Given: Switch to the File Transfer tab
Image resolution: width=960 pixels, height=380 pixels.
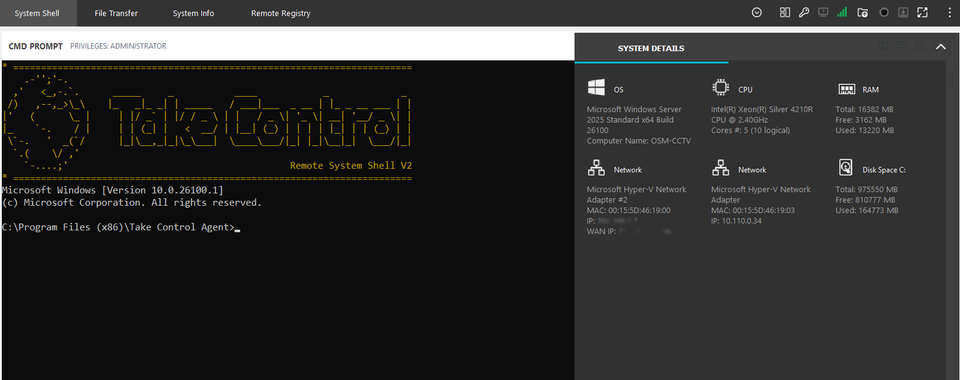Looking at the screenshot, I should [116, 13].
